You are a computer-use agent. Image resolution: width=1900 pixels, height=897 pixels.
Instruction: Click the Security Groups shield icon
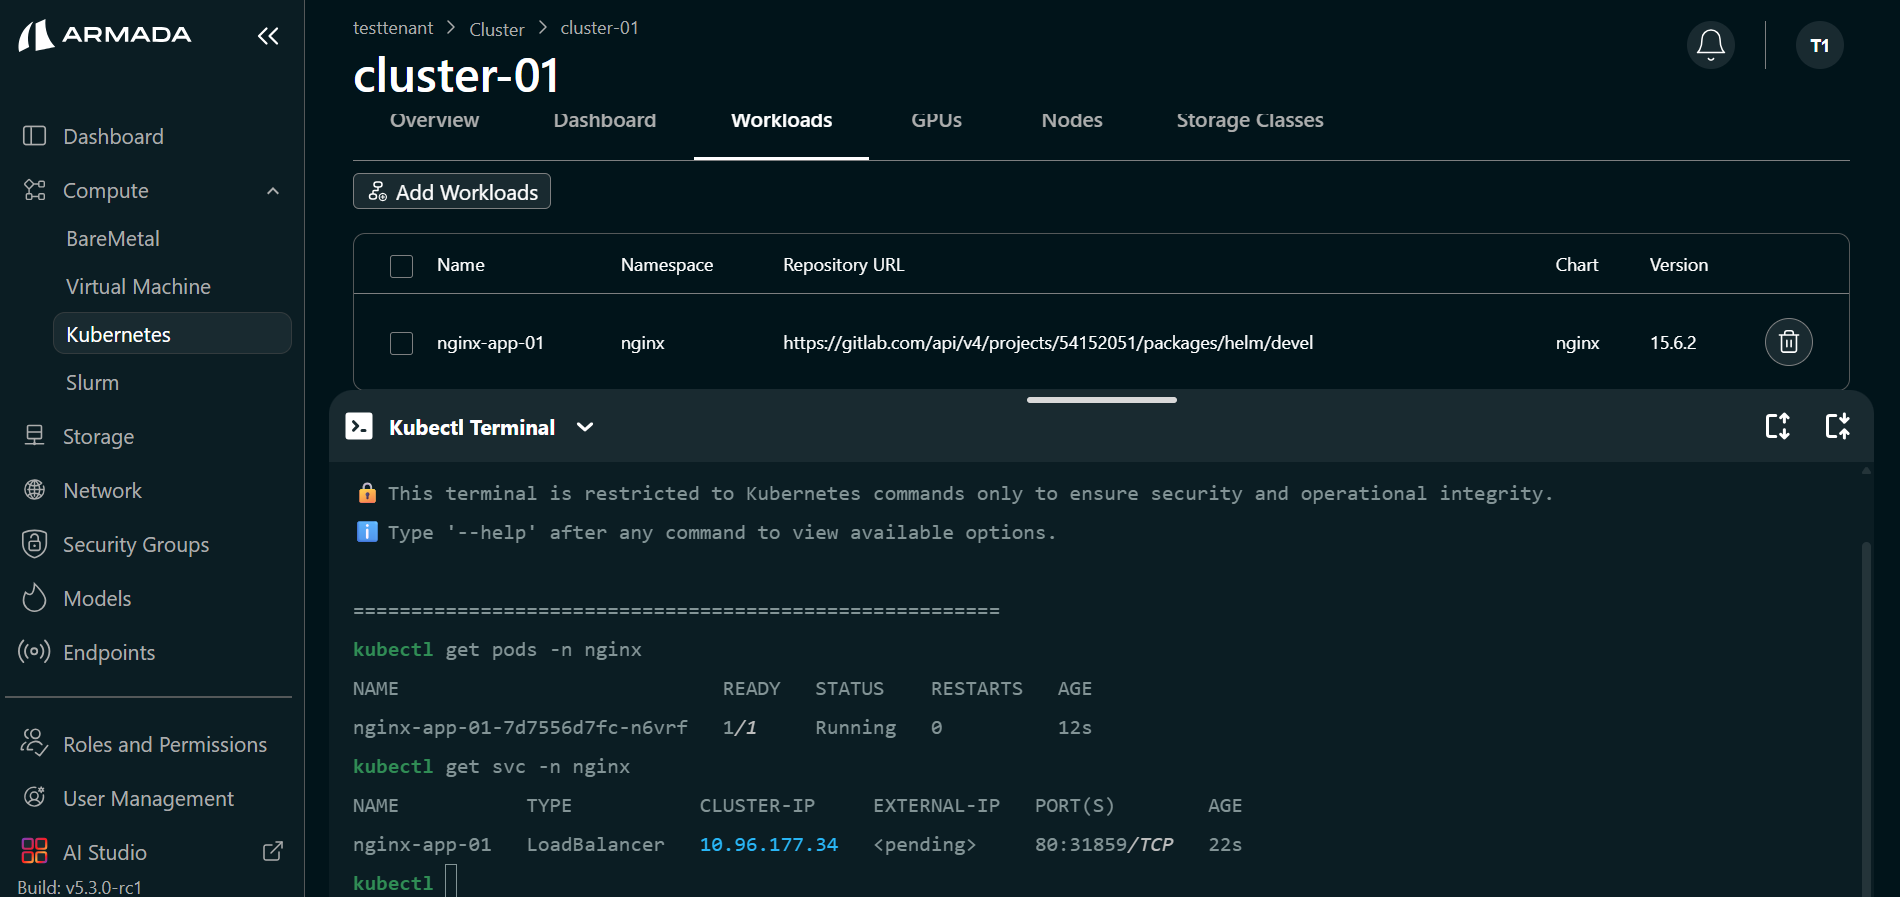click(x=35, y=543)
